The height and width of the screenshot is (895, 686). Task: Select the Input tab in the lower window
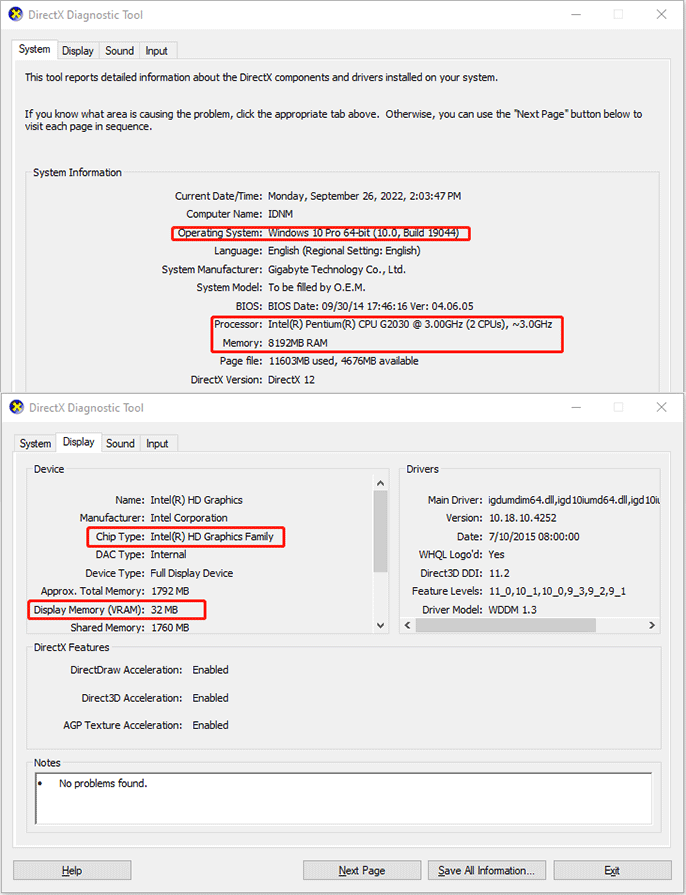click(157, 443)
